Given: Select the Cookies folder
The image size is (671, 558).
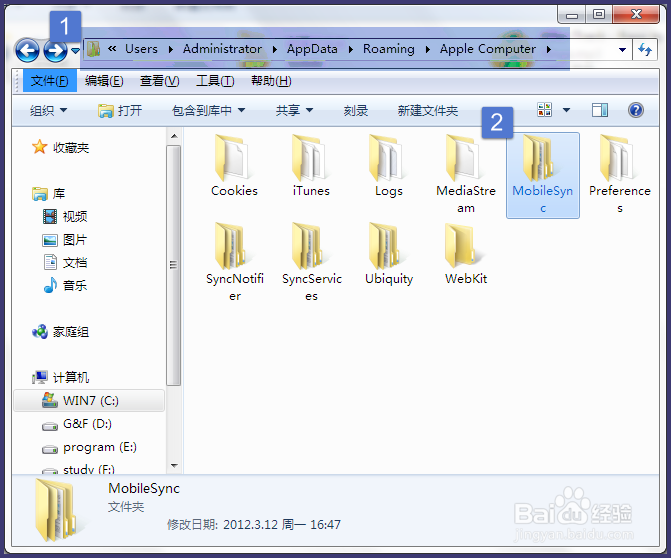Looking at the screenshot, I should [x=234, y=166].
